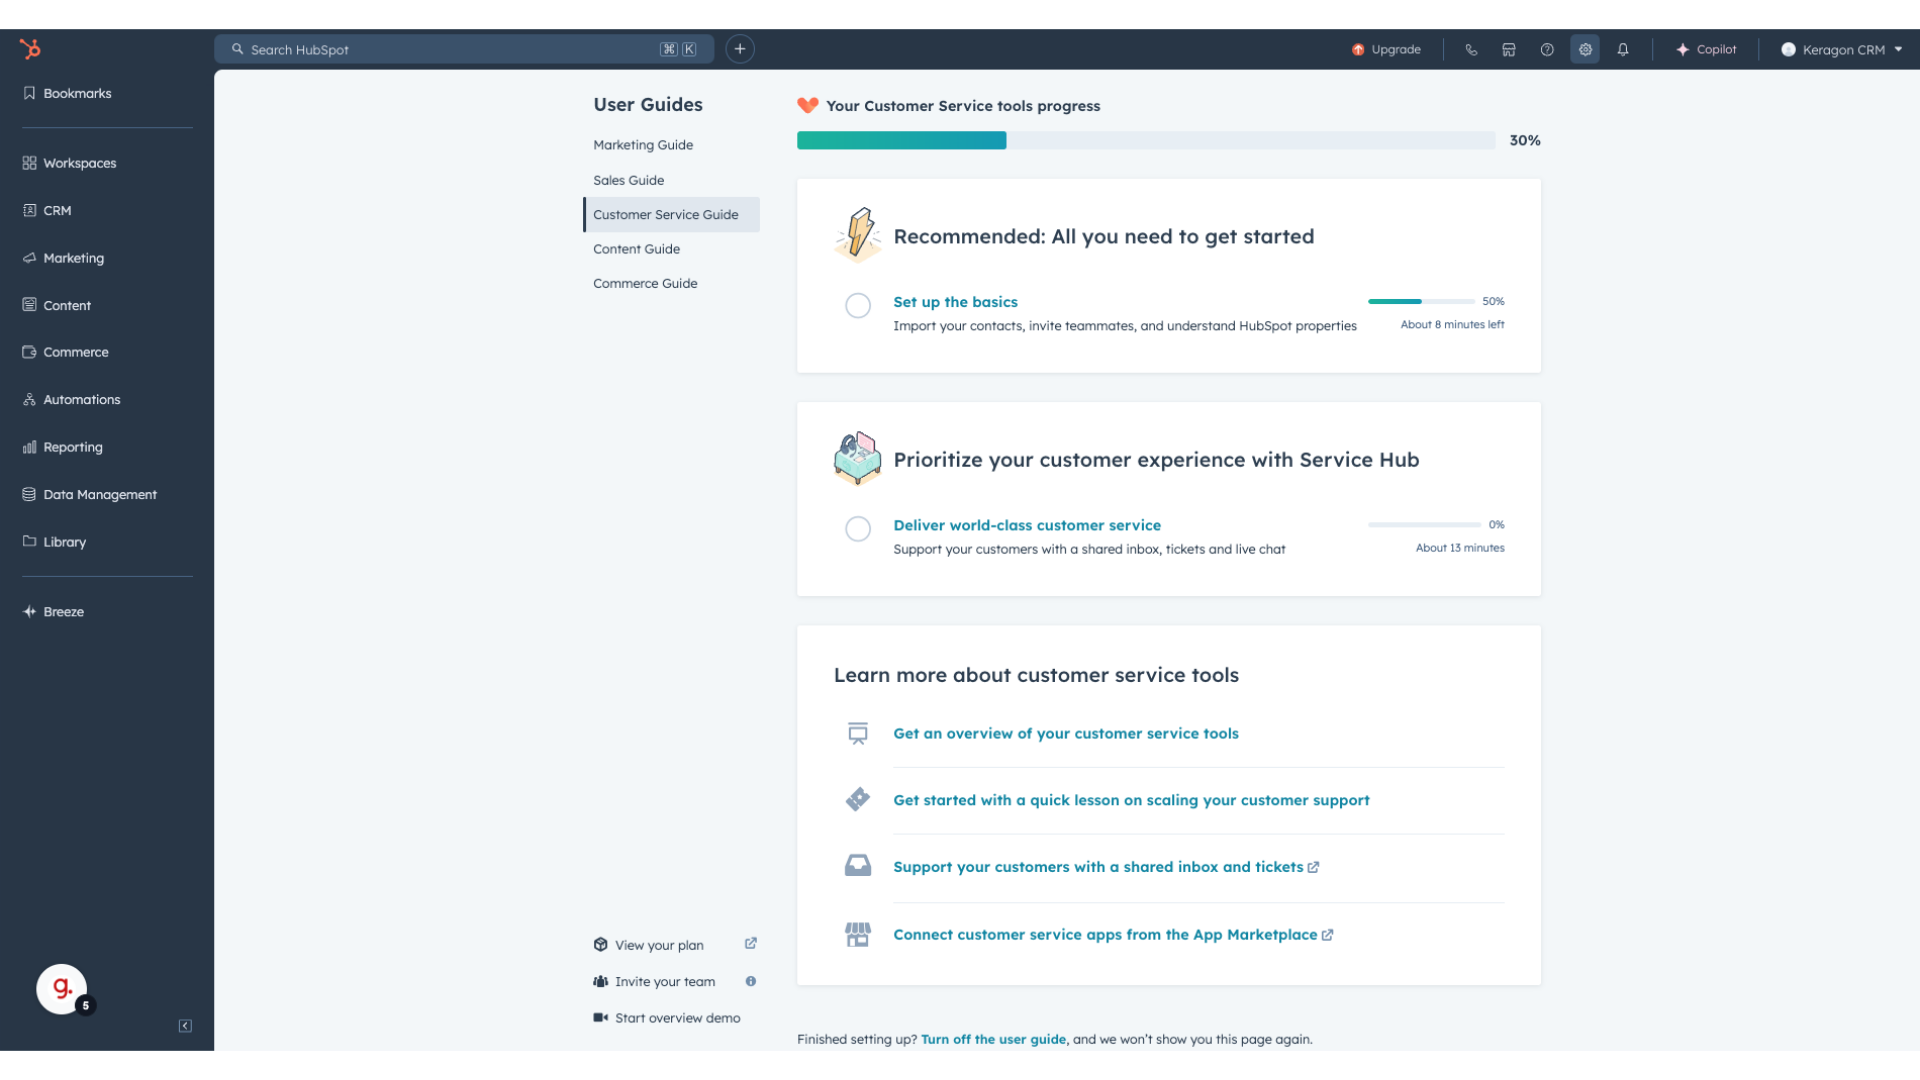Expand the Keragon CRM account menu
This screenshot has height=1080, width=1920.
1841,49
